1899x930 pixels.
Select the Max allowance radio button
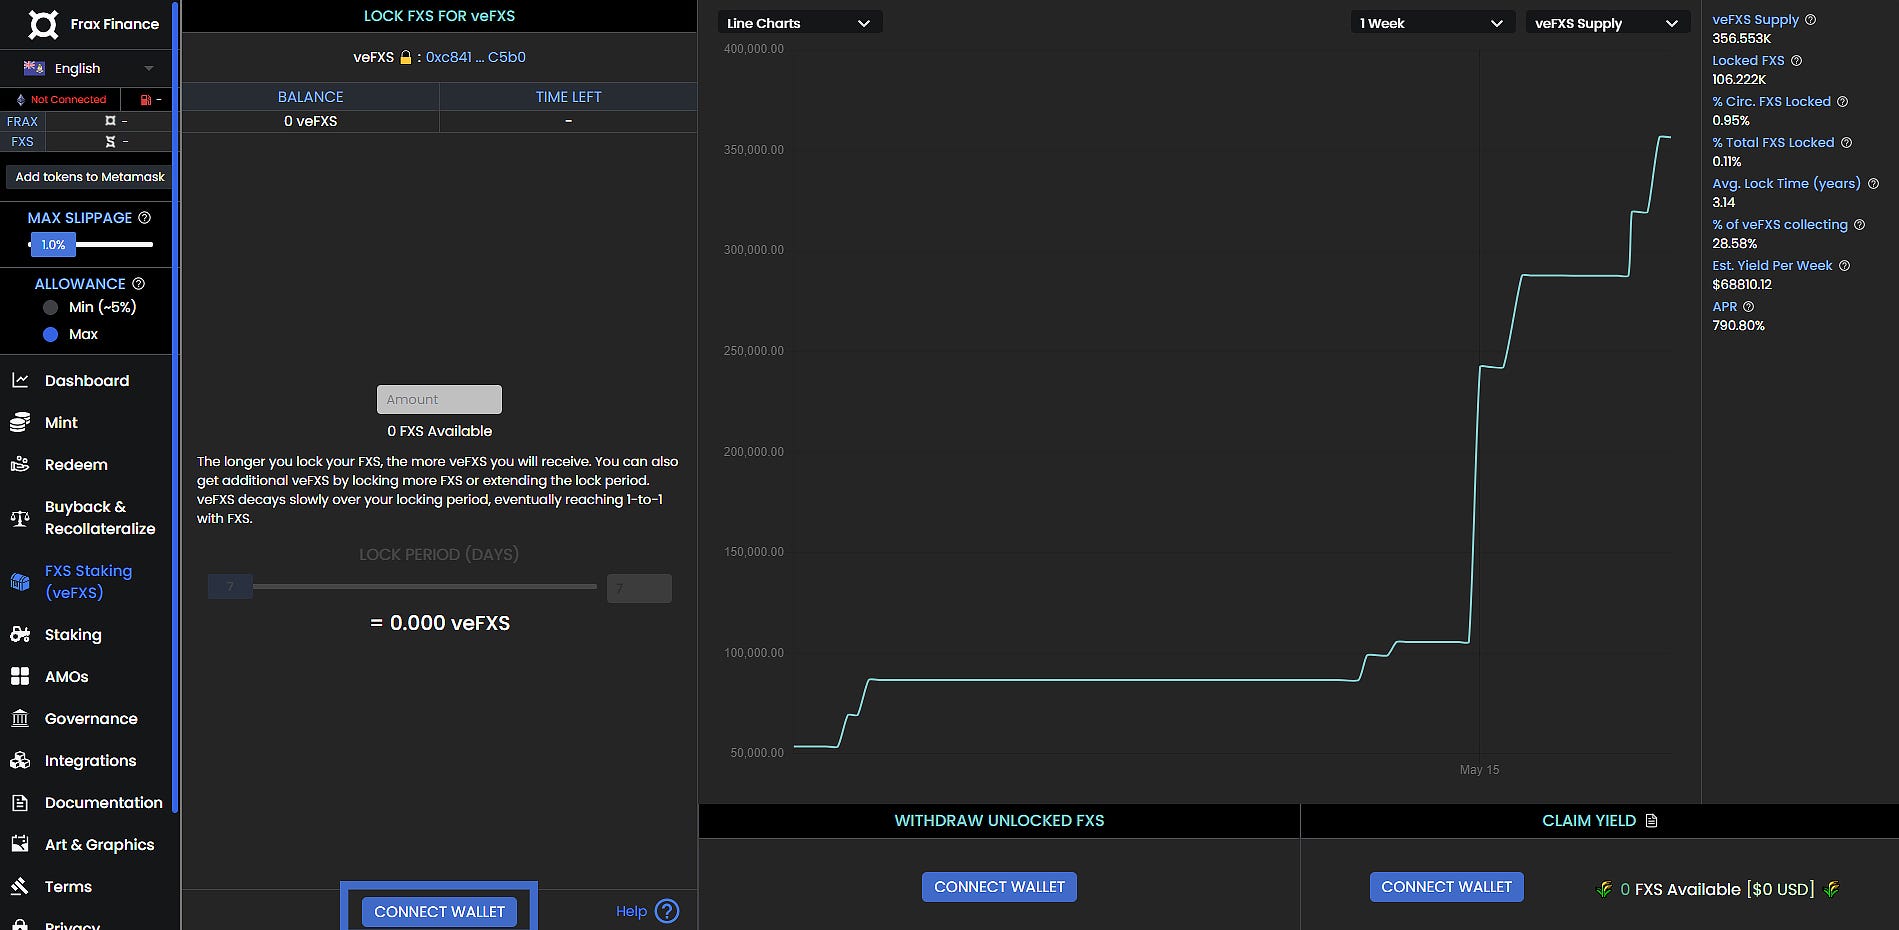(51, 335)
